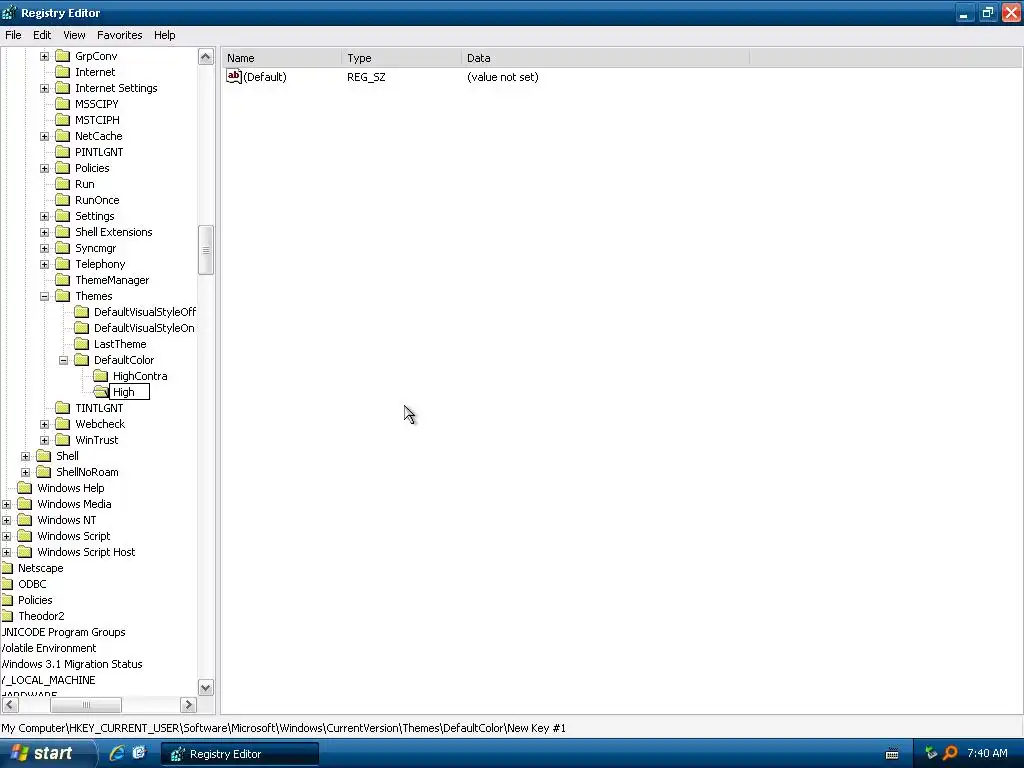Click the Type column header
Image resolution: width=1024 pixels, height=768 pixels.
(401, 58)
